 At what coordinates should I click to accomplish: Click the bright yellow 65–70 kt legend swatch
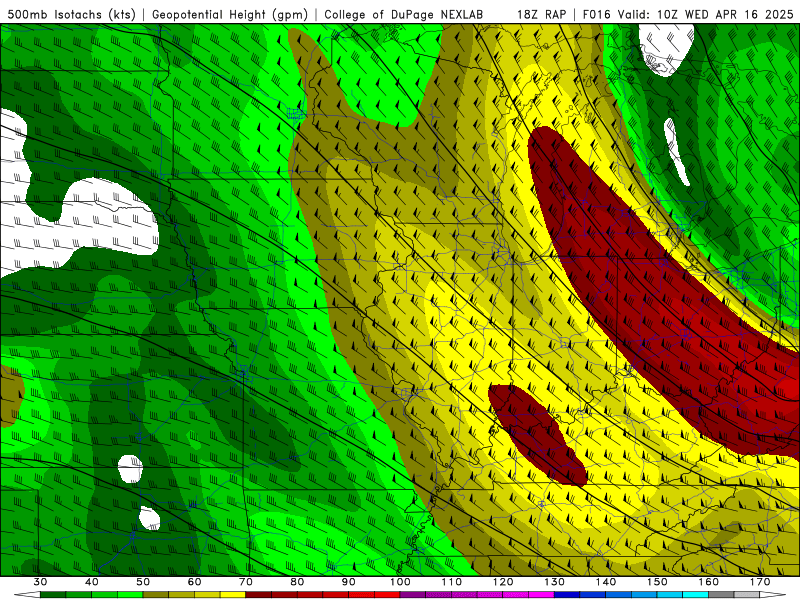click(x=233, y=595)
